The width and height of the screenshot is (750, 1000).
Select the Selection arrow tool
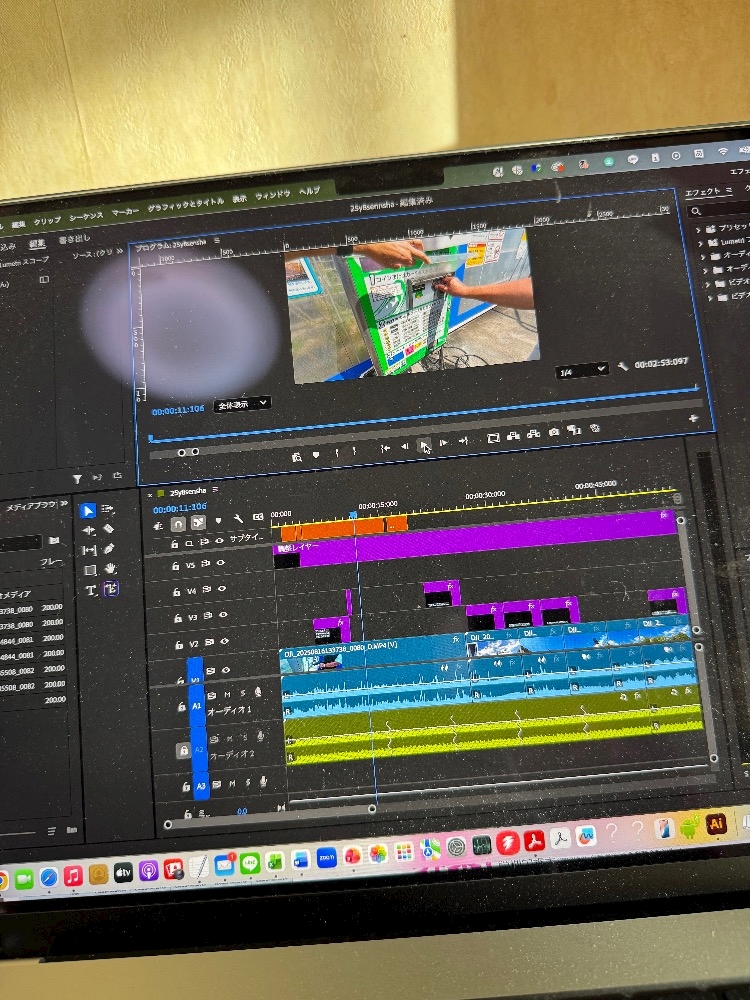[x=87, y=510]
